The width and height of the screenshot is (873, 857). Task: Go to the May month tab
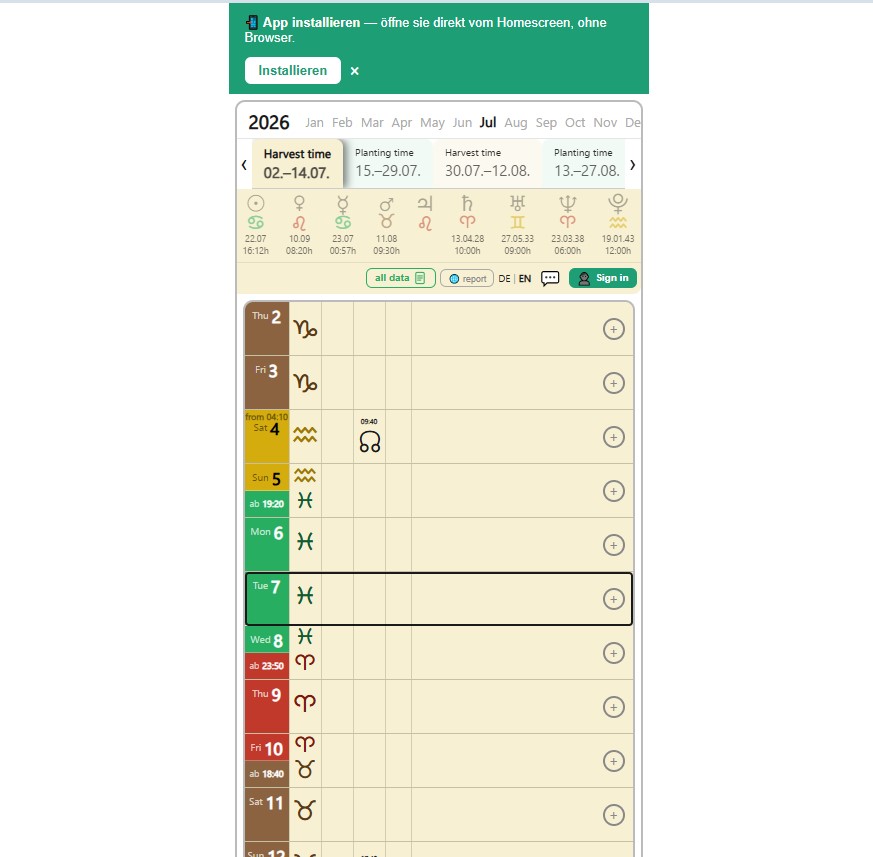click(432, 123)
